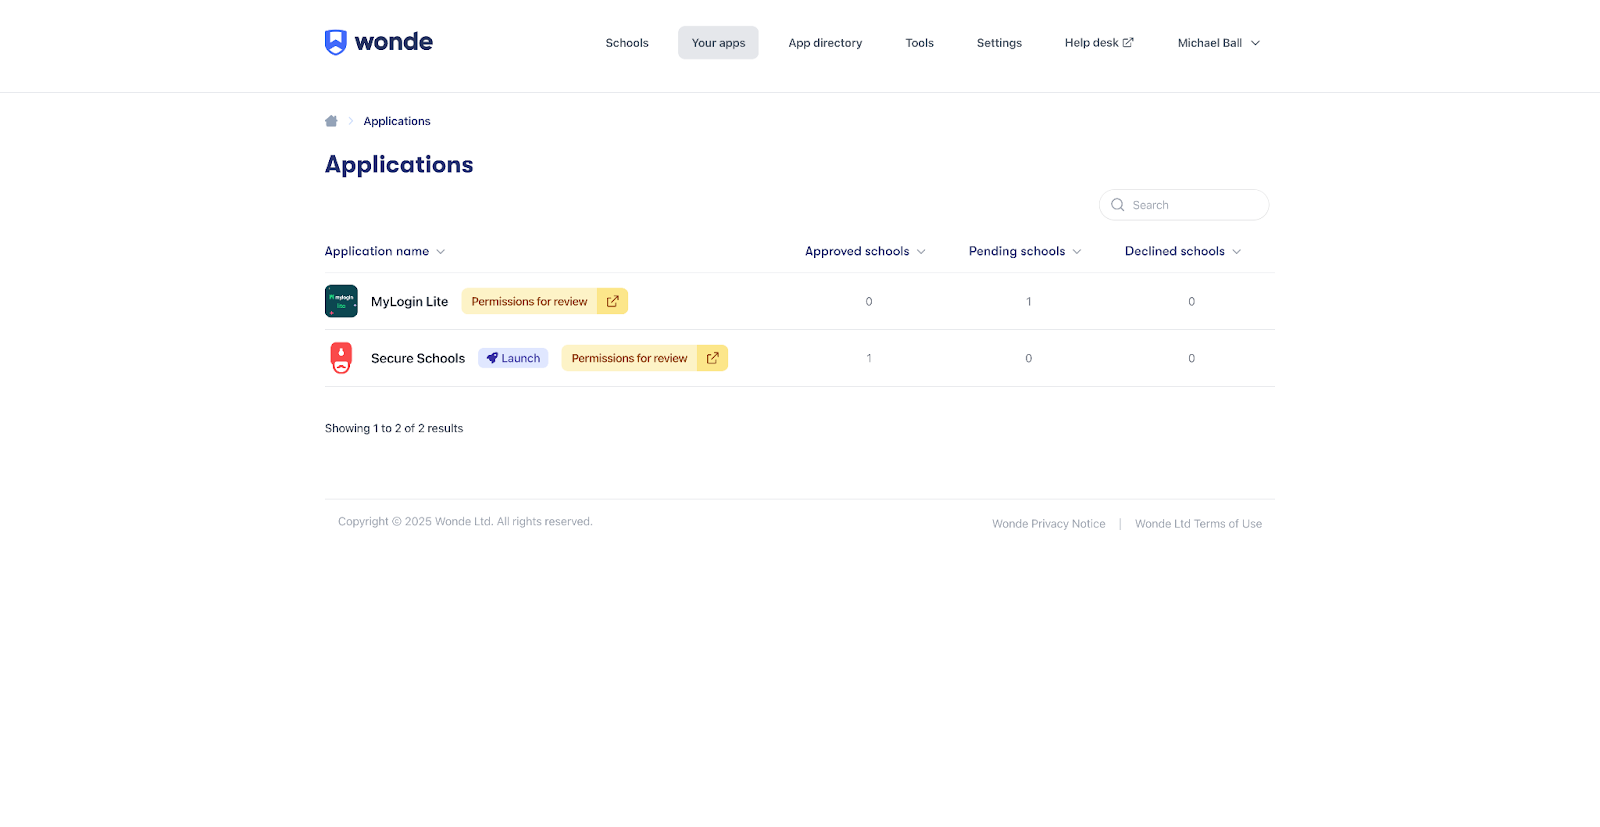Expand the Michael Ball user menu
The width and height of the screenshot is (1600, 827).
[x=1218, y=43]
